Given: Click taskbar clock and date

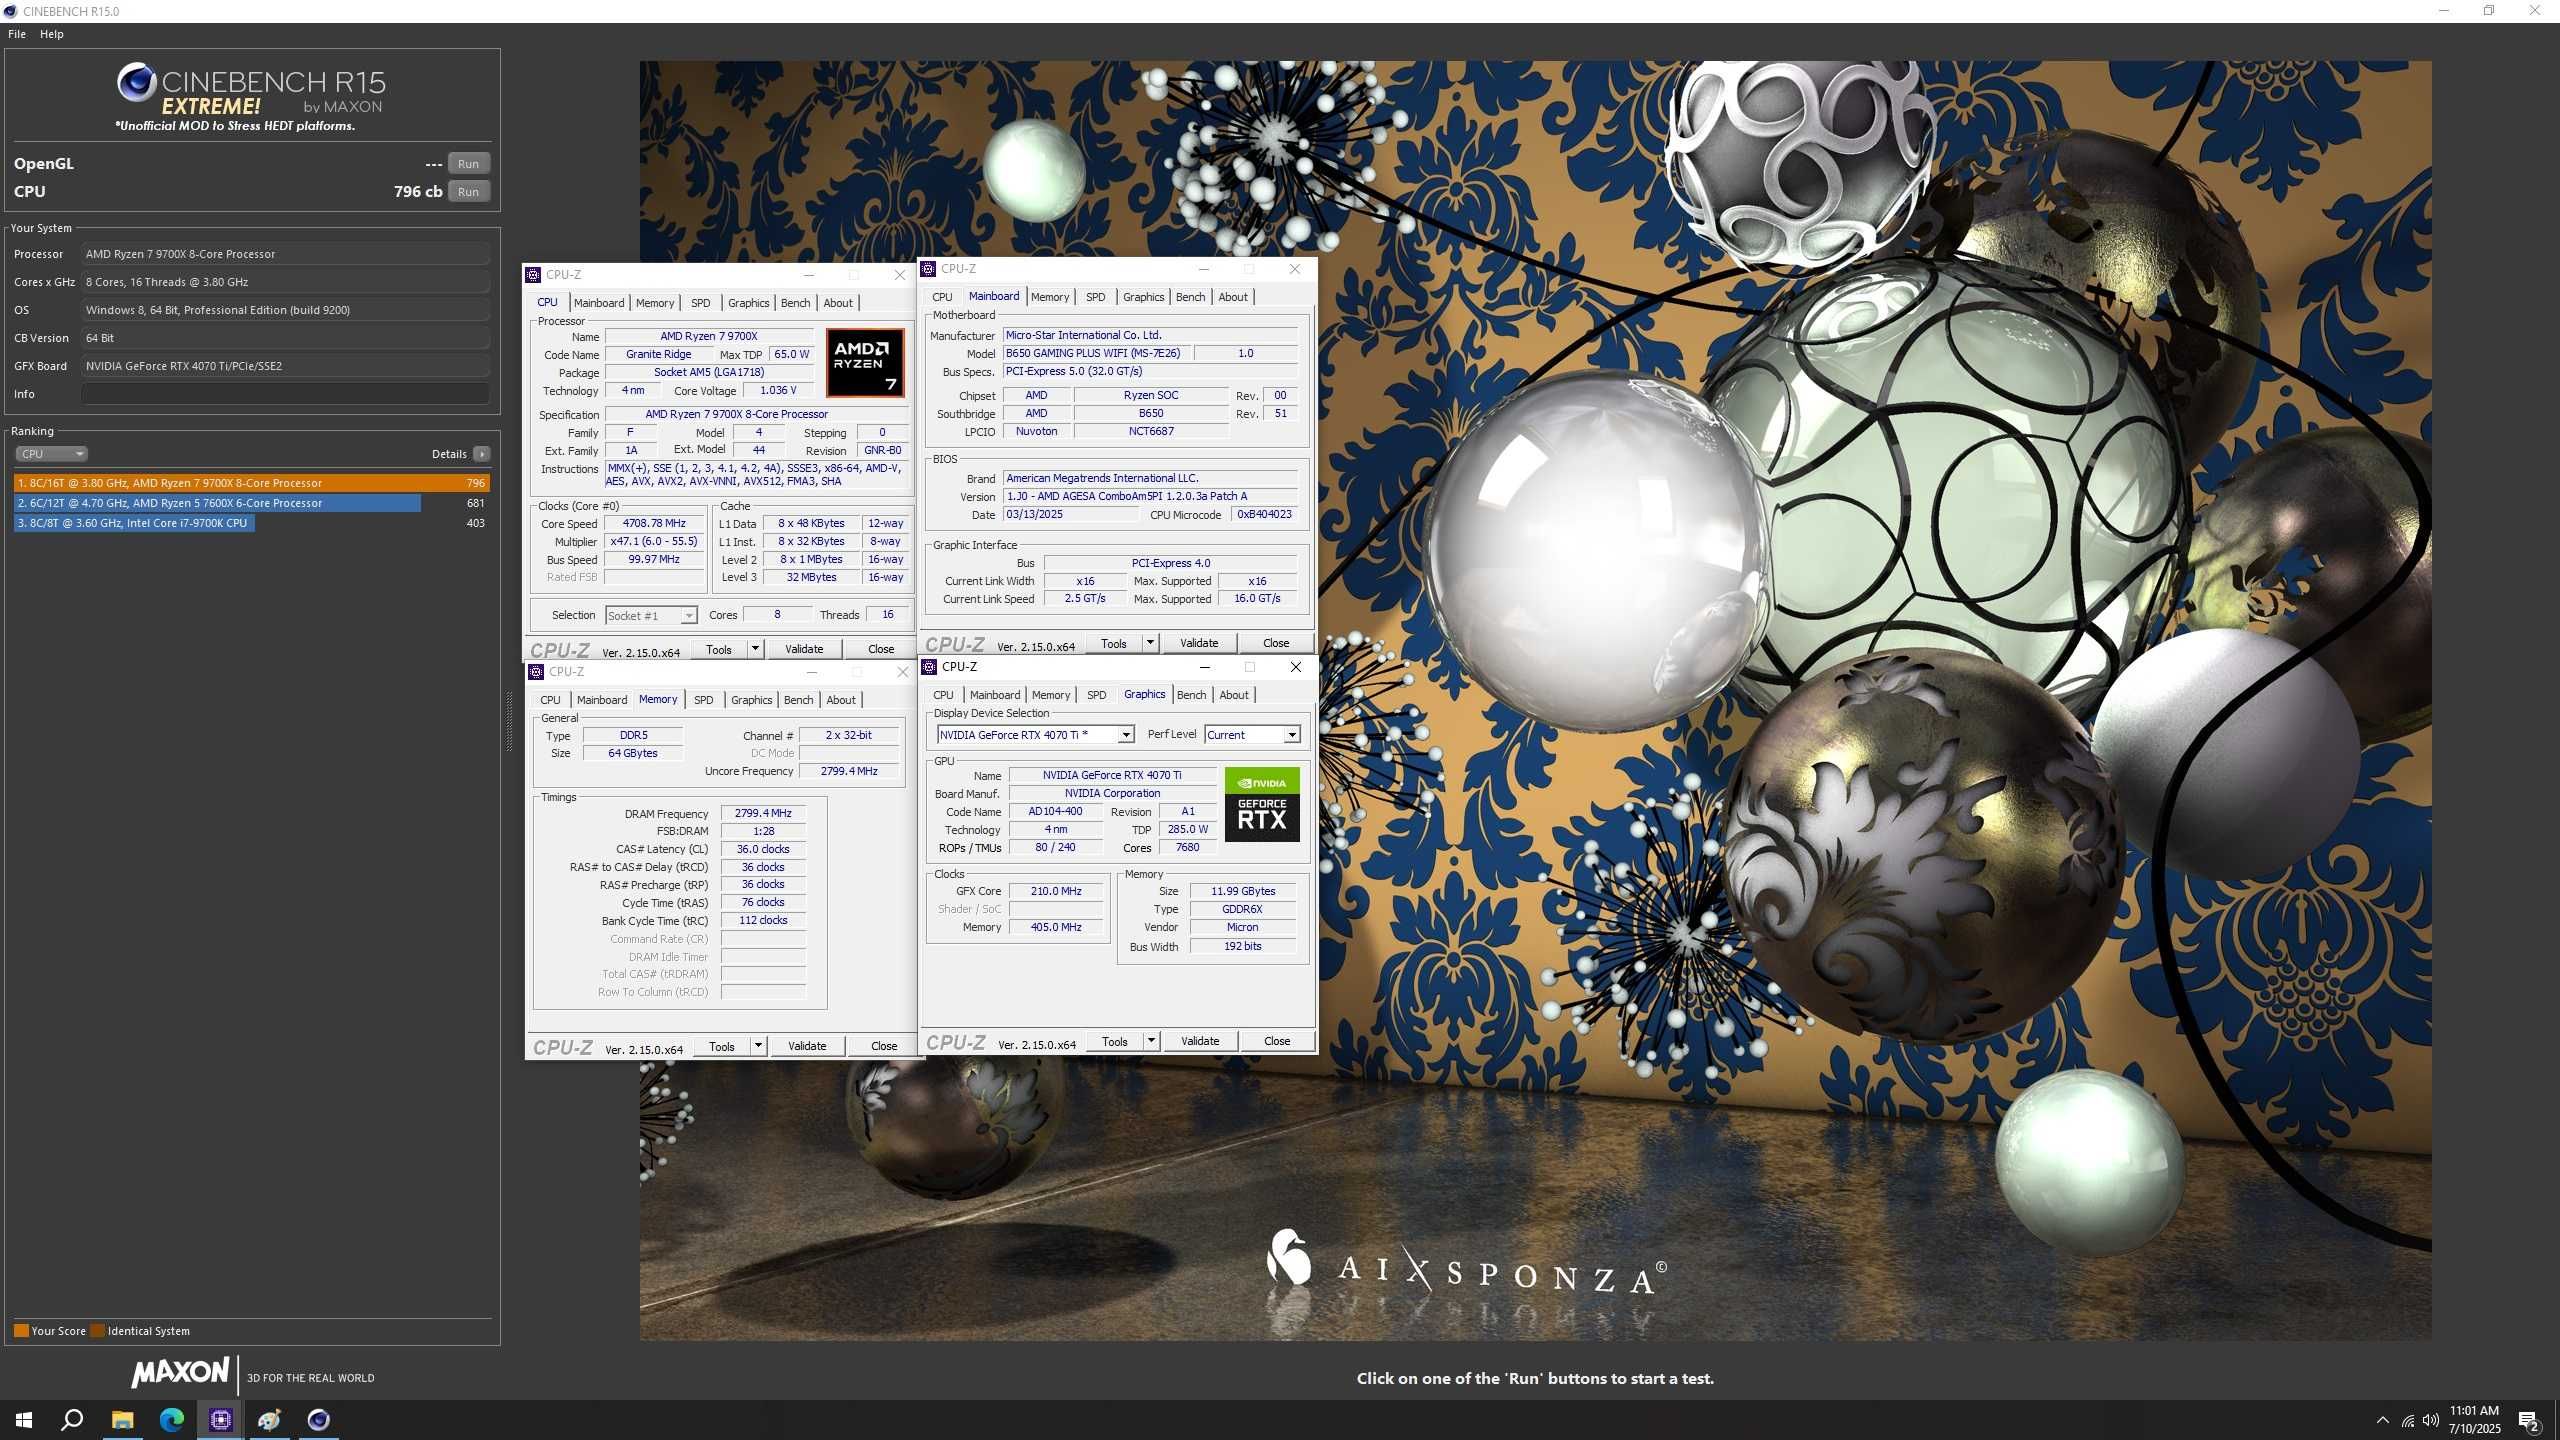Looking at the screenshot, I should [2474, 1420].
